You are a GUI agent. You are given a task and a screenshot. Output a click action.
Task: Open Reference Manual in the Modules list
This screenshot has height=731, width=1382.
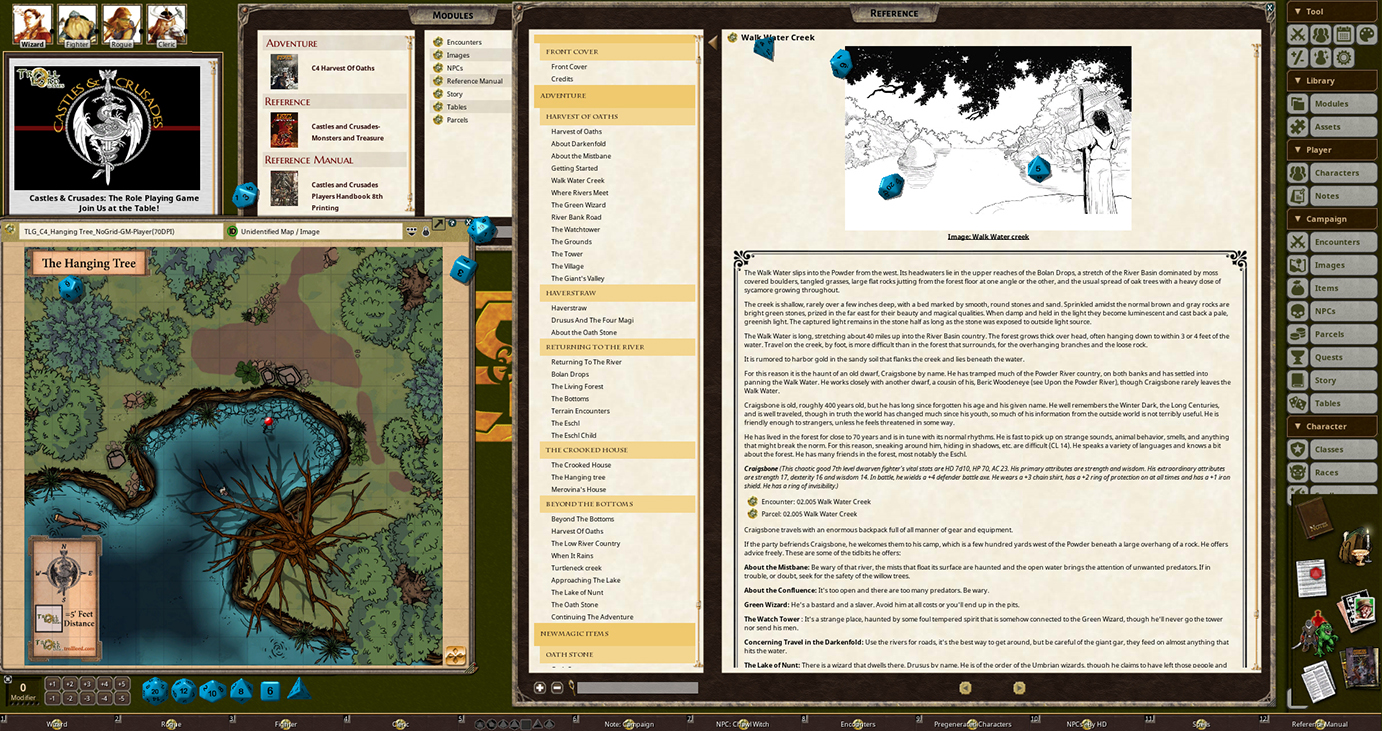coord(474,81)
